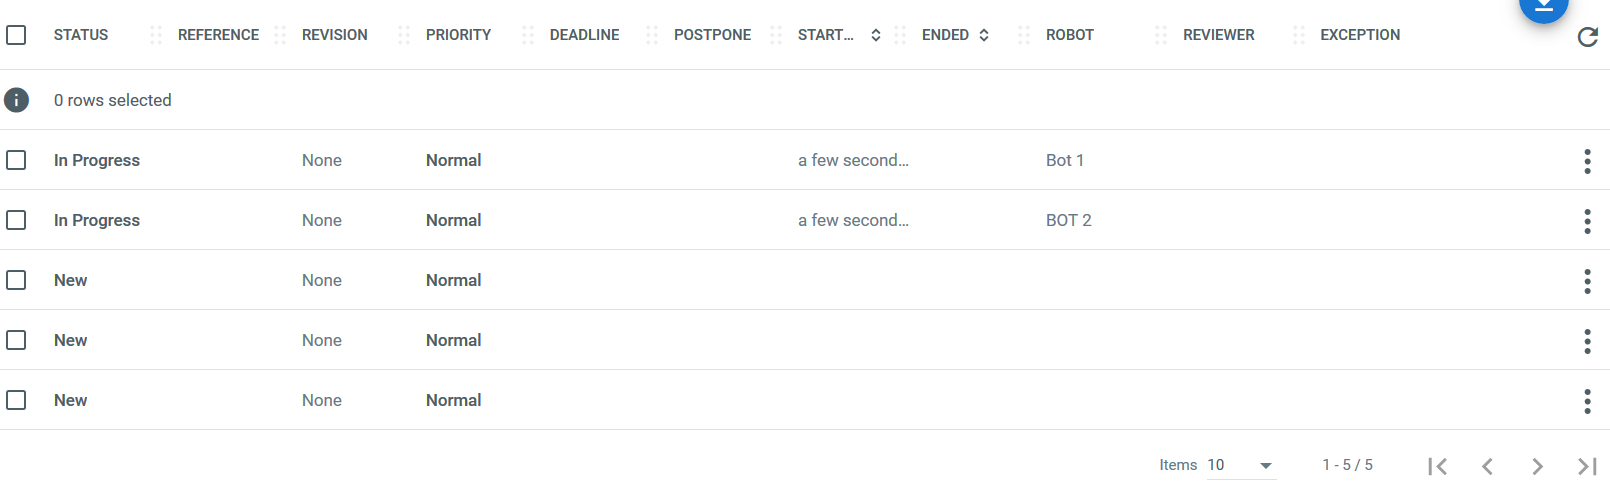Image resolution: width=1610 pixels, height=488 pixels.
Task: Click the drag handle before the Reference column
Action: [156, 35]
